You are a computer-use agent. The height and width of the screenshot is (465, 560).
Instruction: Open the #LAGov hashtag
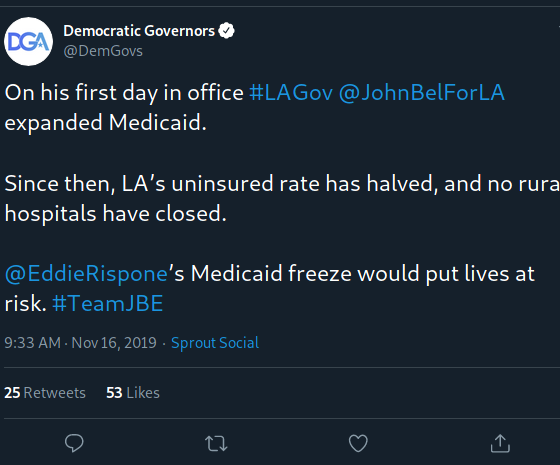tap(291, 92)
